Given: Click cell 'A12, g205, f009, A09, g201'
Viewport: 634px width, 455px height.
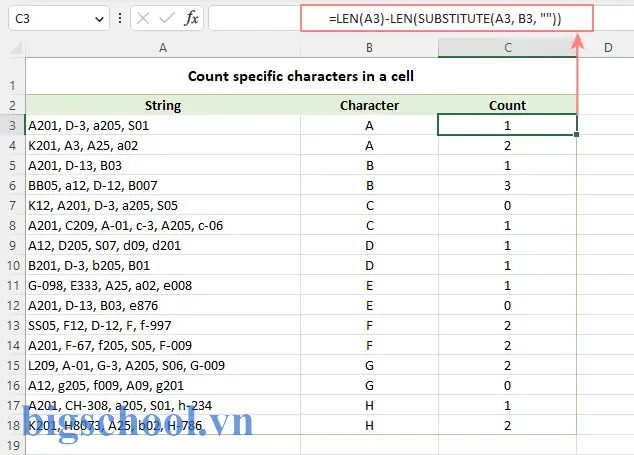Looking at the screenshot, I should tap(163, 385).
